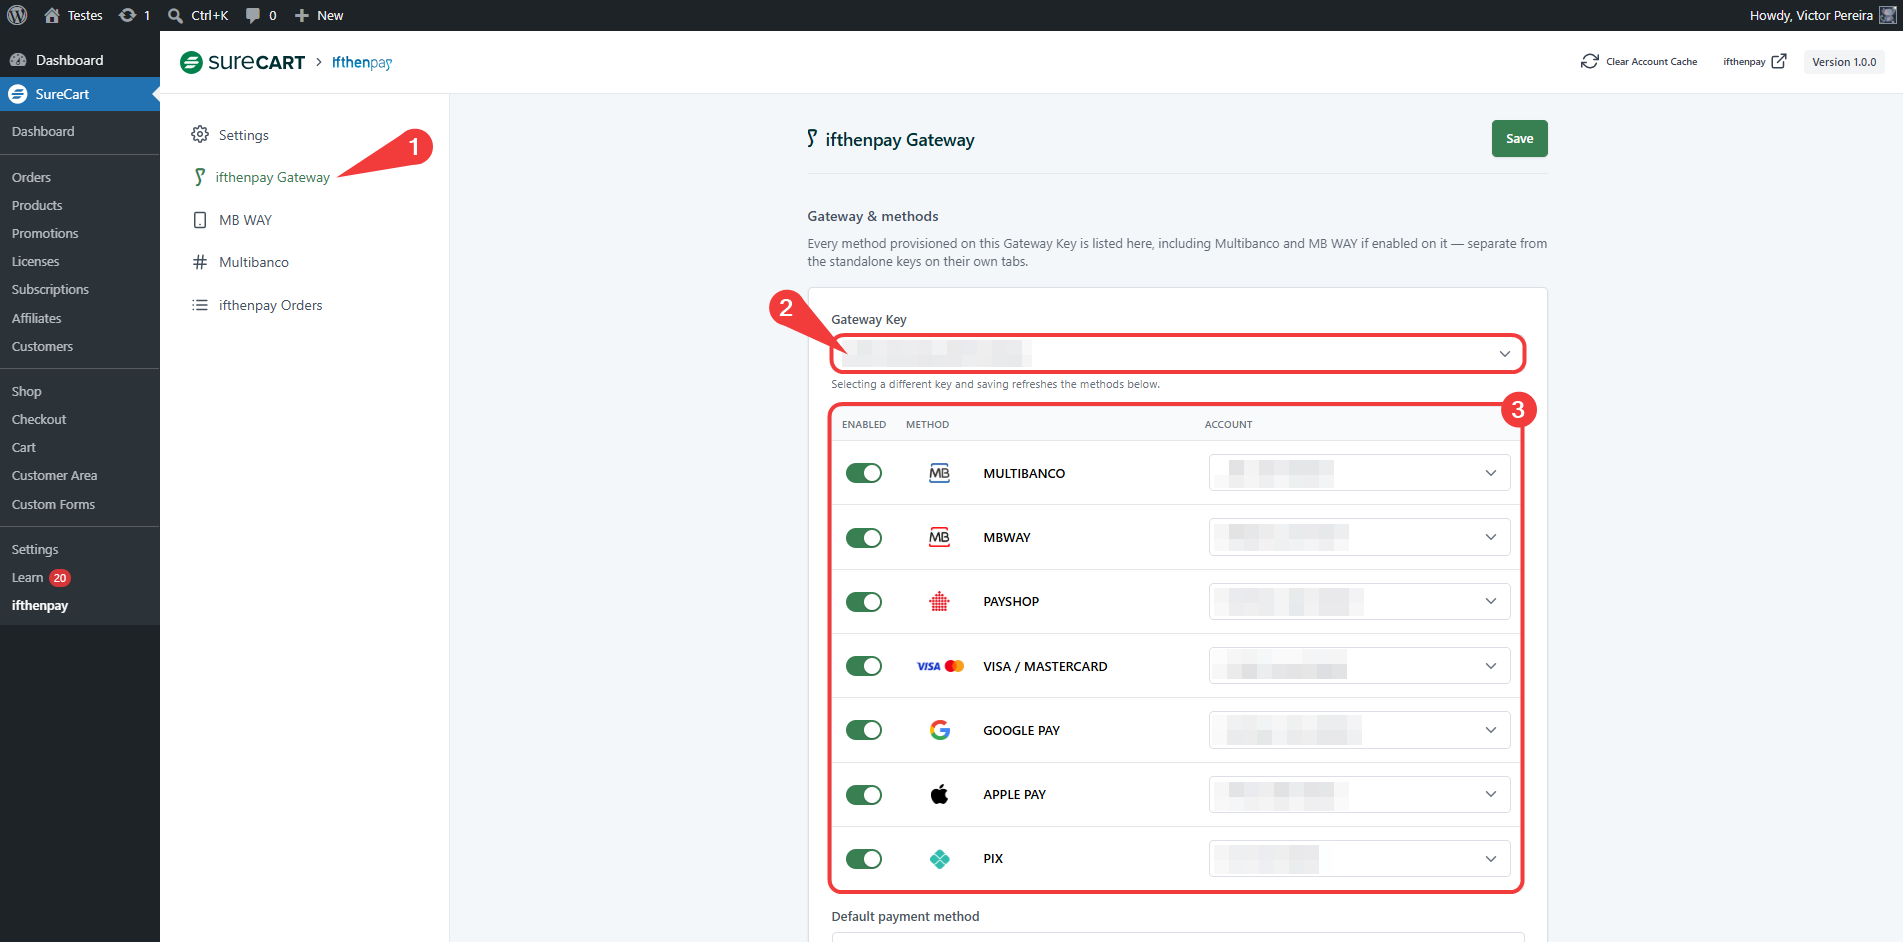This screenshot has width=1903, height=942.
Task: Open the Testes site home icon
Action: pyautogui.click(x=52, y=15)
